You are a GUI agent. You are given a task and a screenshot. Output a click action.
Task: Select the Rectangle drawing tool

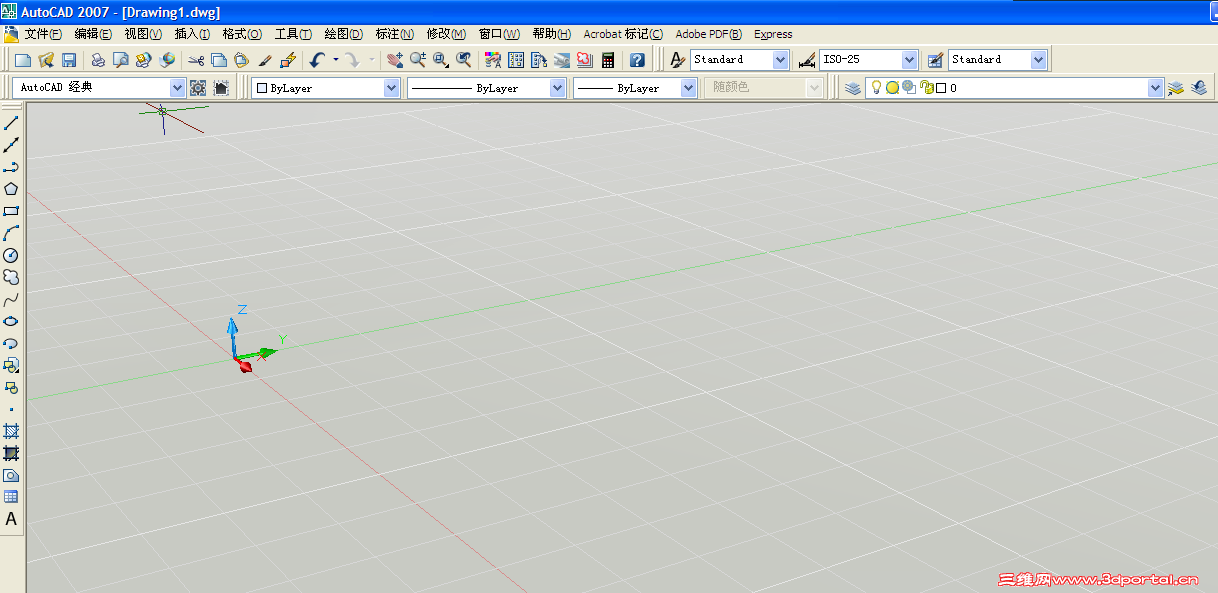(x=11, y=211)
